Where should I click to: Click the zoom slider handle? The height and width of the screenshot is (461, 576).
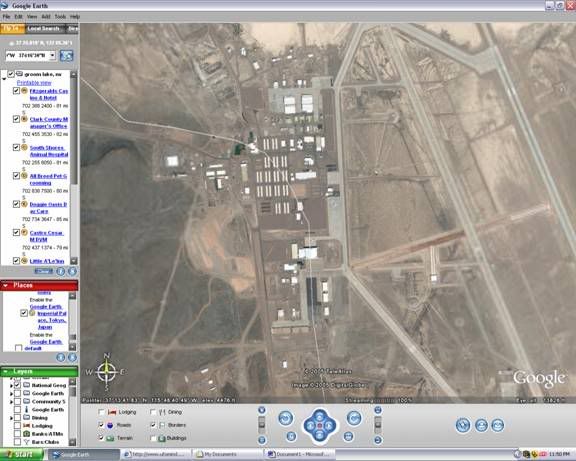tap(262, 424)
